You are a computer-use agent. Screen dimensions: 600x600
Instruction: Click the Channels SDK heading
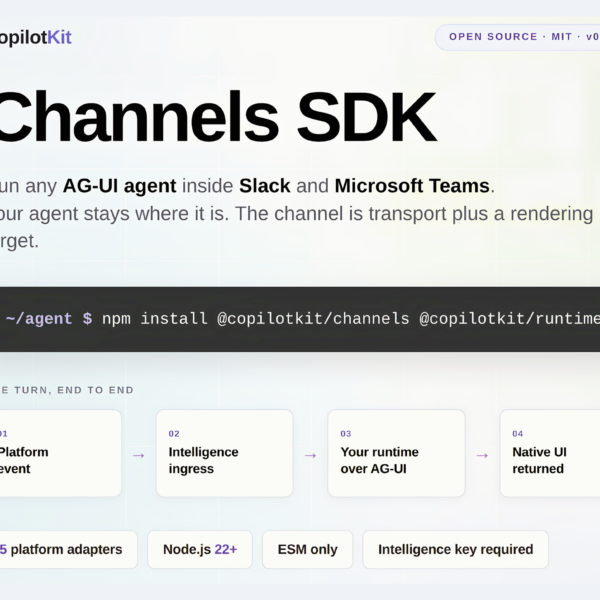[x=217, y=117]
